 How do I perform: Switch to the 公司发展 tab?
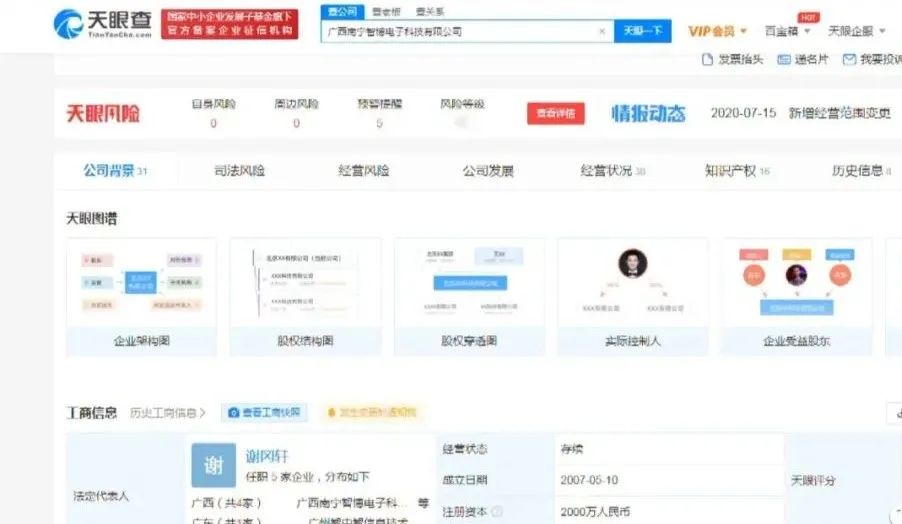point(488,170)
